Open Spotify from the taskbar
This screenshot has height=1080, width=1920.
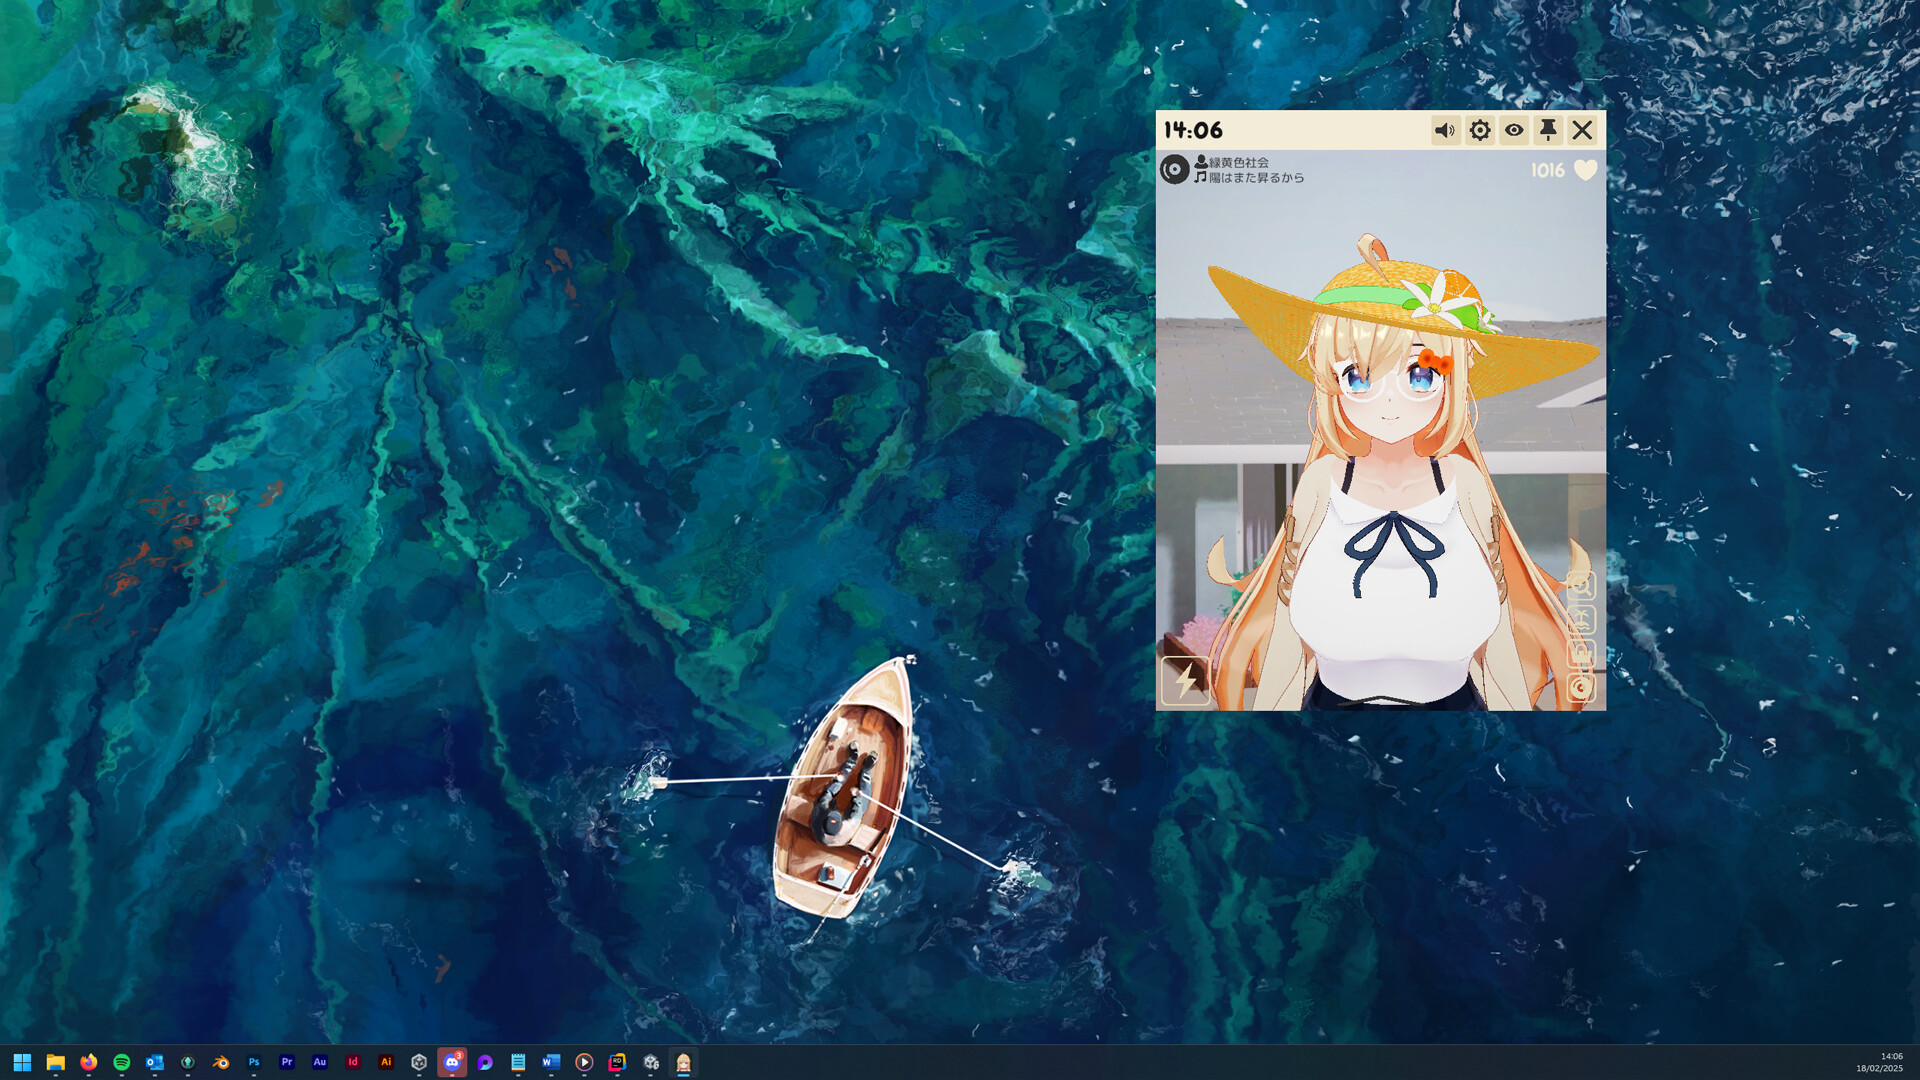122,1062
